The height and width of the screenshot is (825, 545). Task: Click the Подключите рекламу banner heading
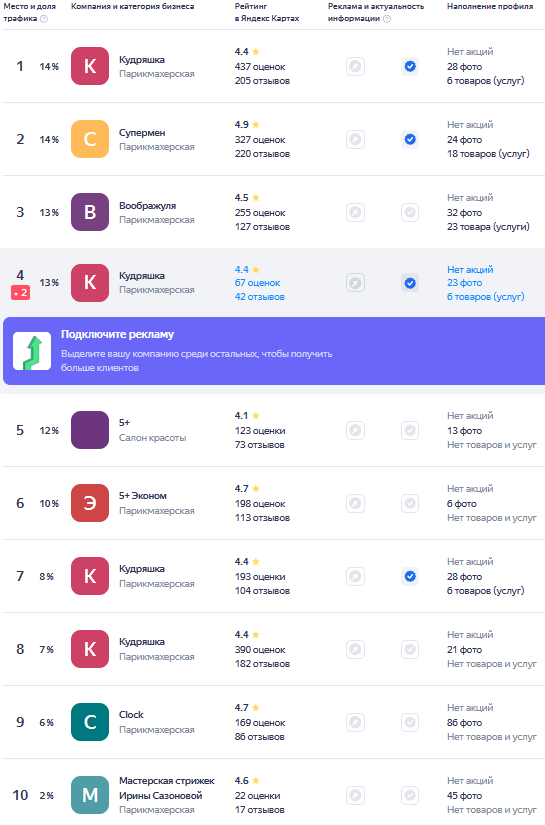(117, 334)
